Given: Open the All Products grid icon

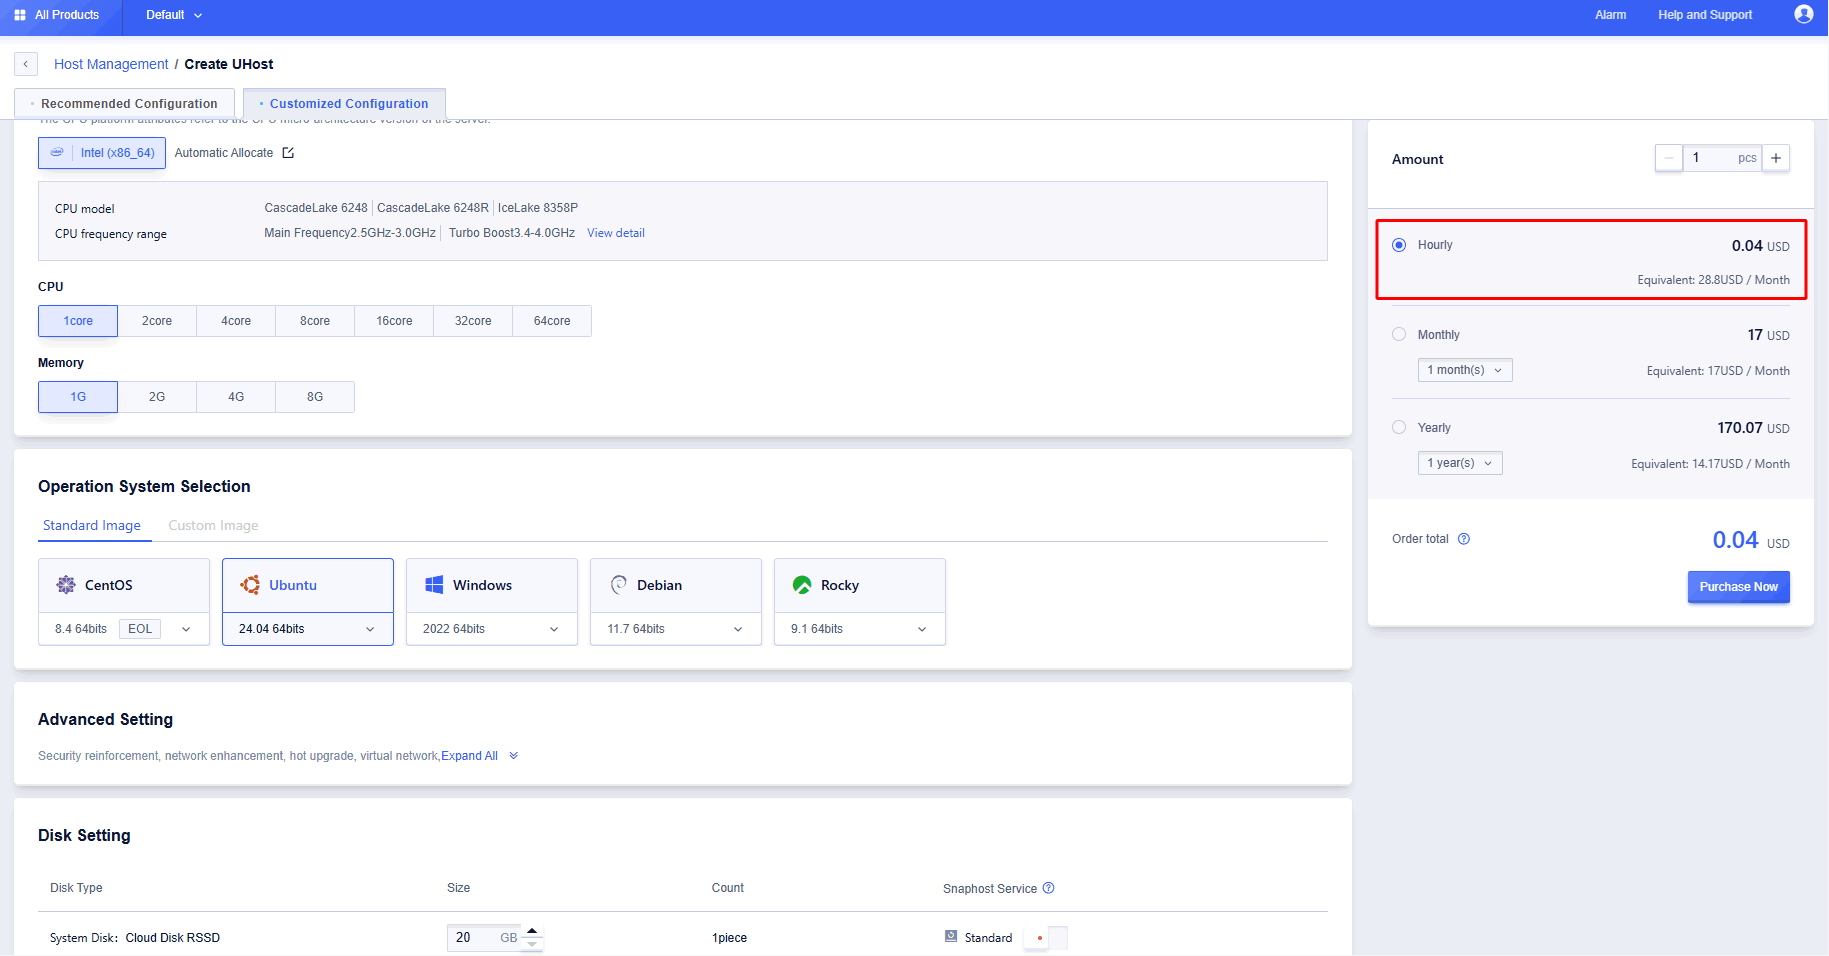Looking at the screenshot, I should pos(20,15).
